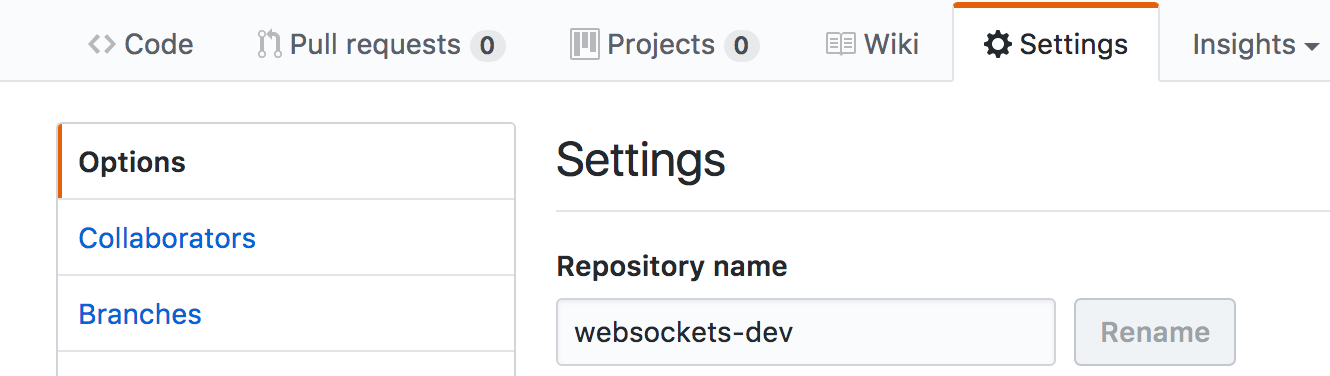Select the Settings tab

click(1056, 42)
